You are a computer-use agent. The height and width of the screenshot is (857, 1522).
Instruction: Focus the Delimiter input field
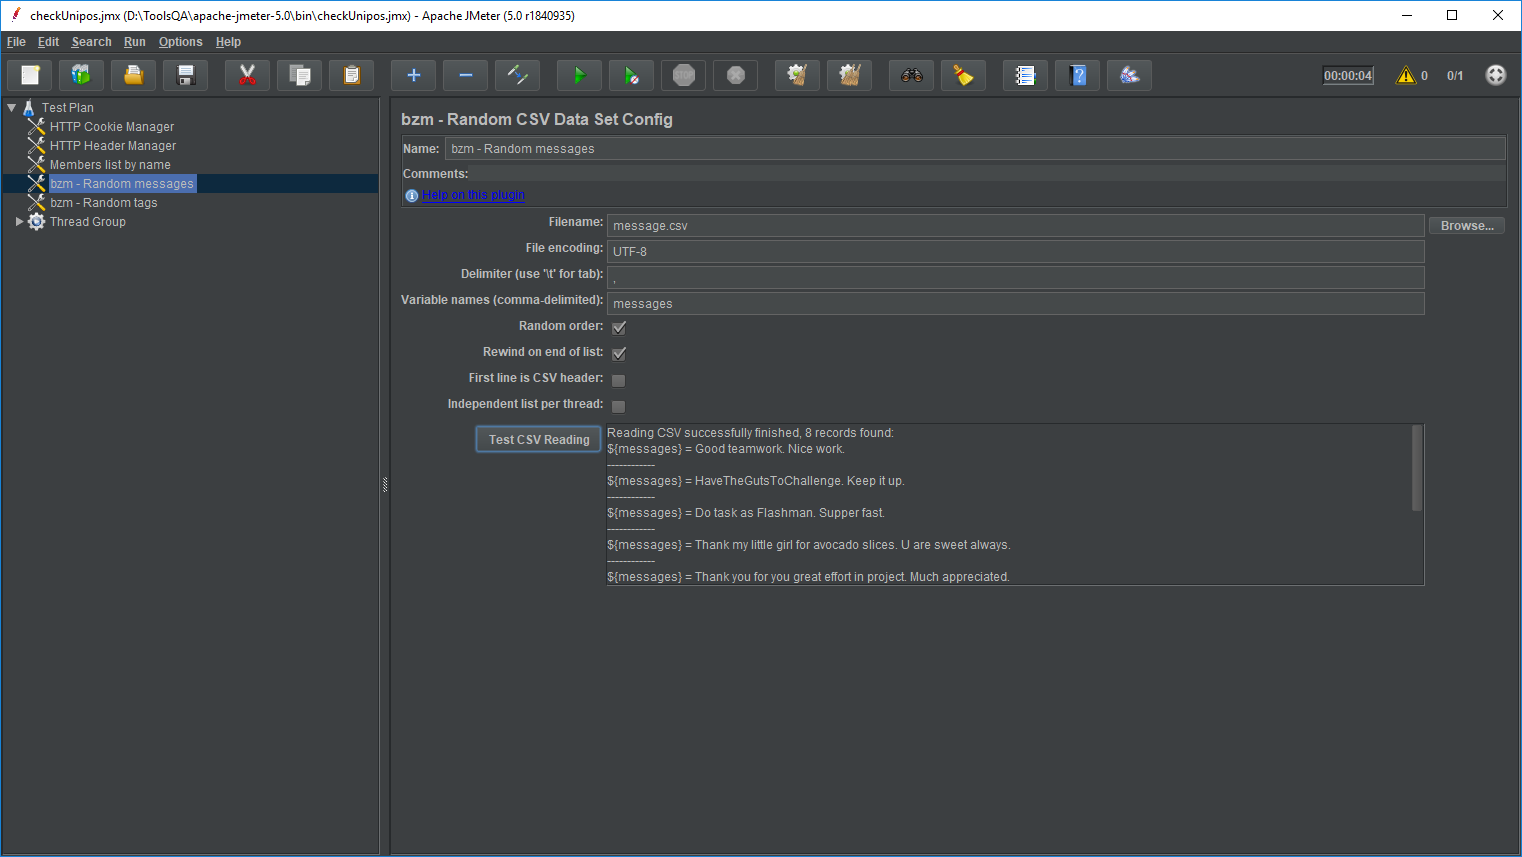point(1015,278)
